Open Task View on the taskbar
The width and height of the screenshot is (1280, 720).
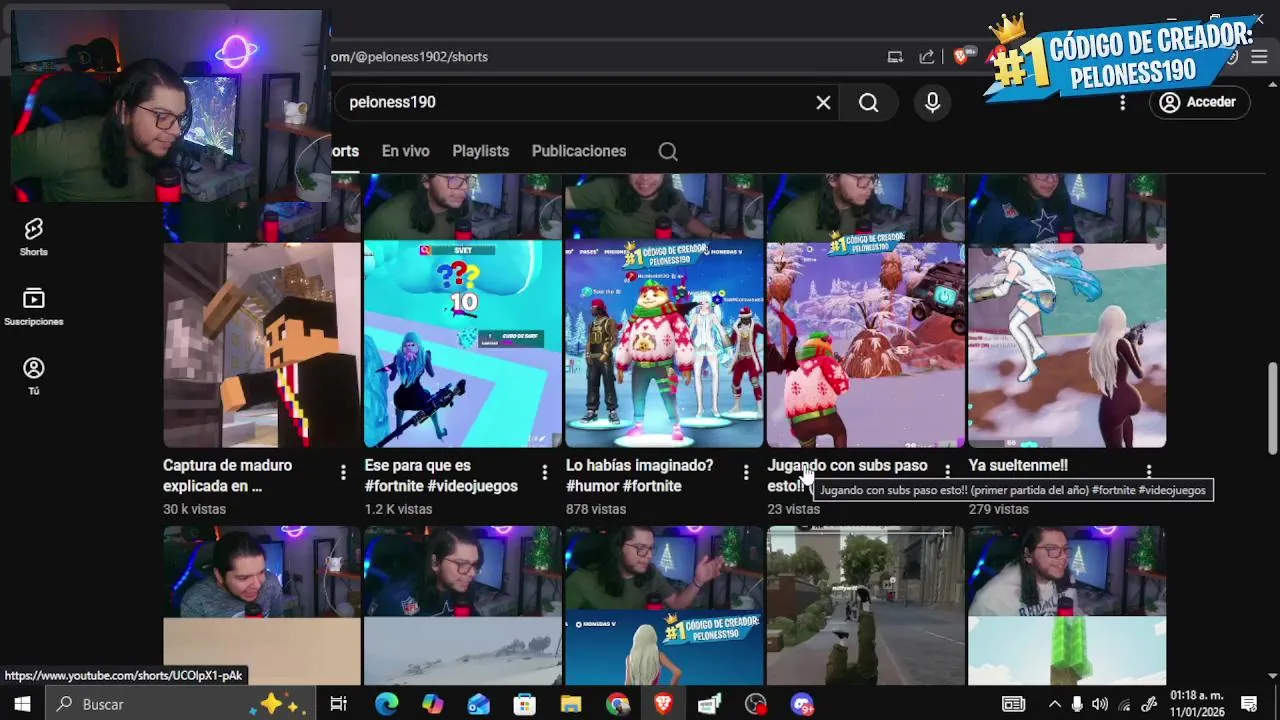tap(338, 704)
